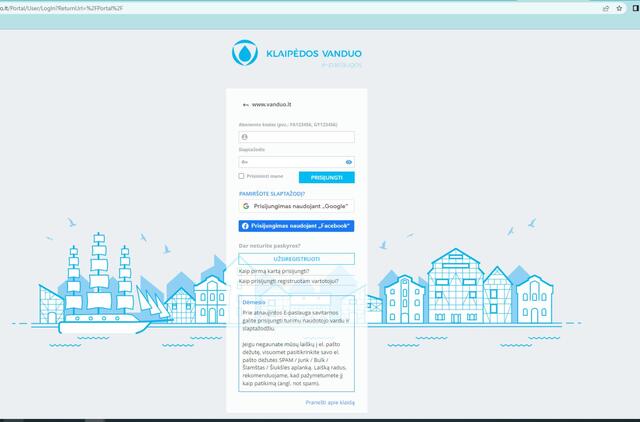
Task: Enable the "Prisiminti mane" checkbox
Action: pyautogui.click(x=241, y=176)
